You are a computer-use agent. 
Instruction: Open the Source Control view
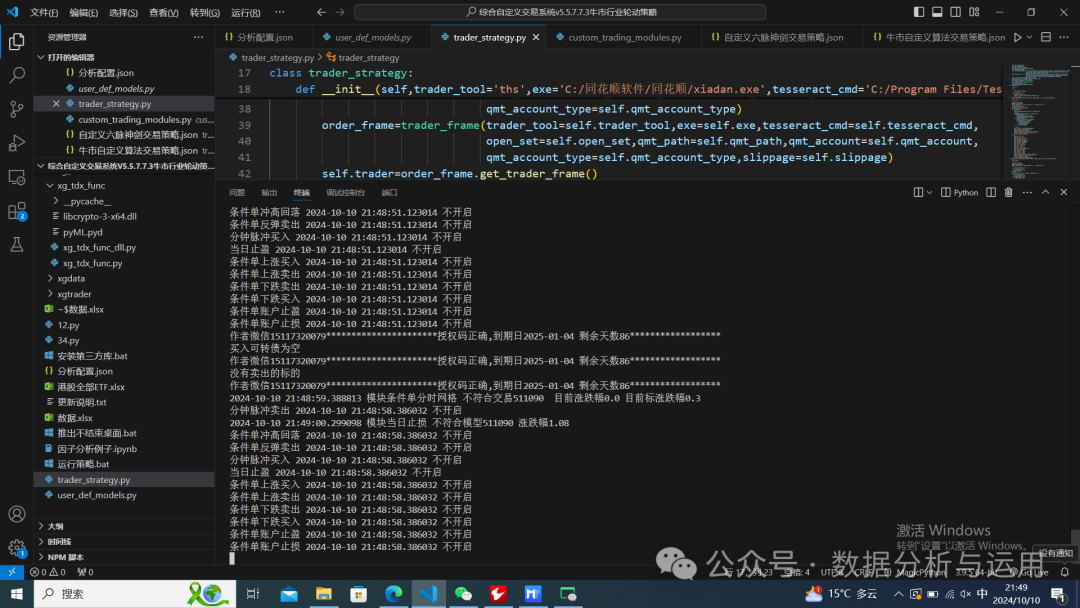click(x=17, y=109)
